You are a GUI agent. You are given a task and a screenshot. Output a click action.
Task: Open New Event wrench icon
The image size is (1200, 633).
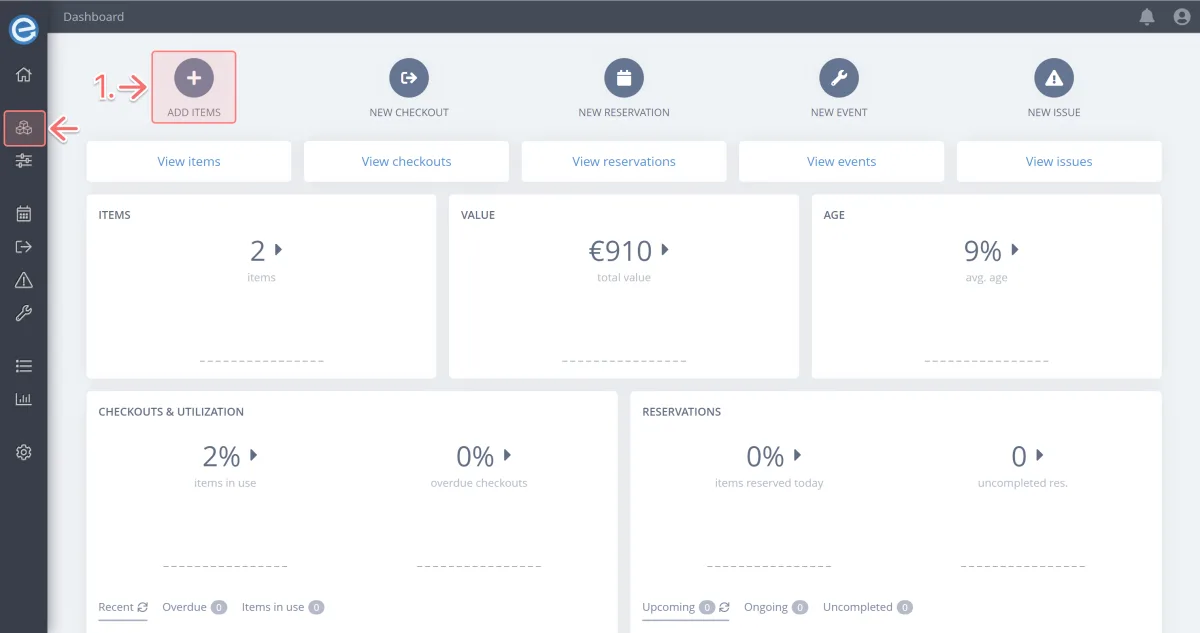(839, 78)
